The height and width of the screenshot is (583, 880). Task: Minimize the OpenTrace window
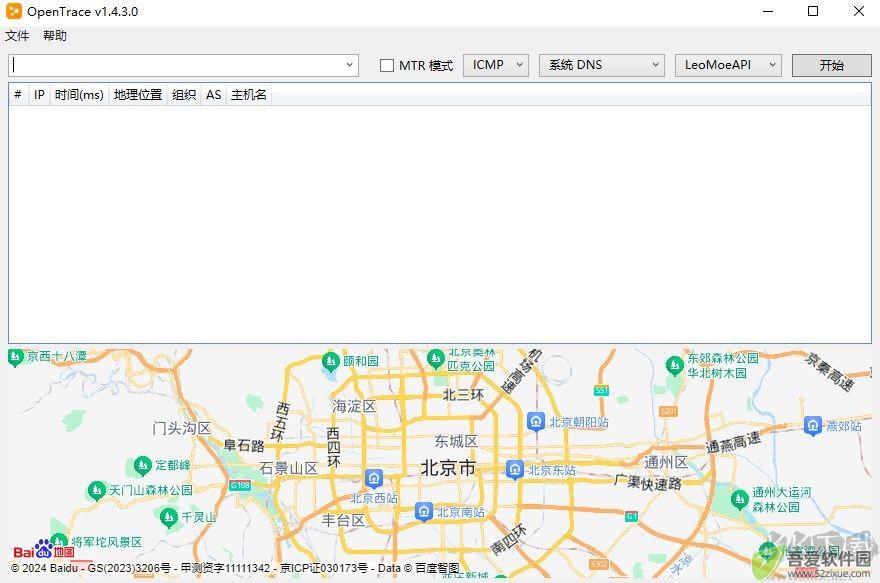pyautogui.click(x=768, y=11)
